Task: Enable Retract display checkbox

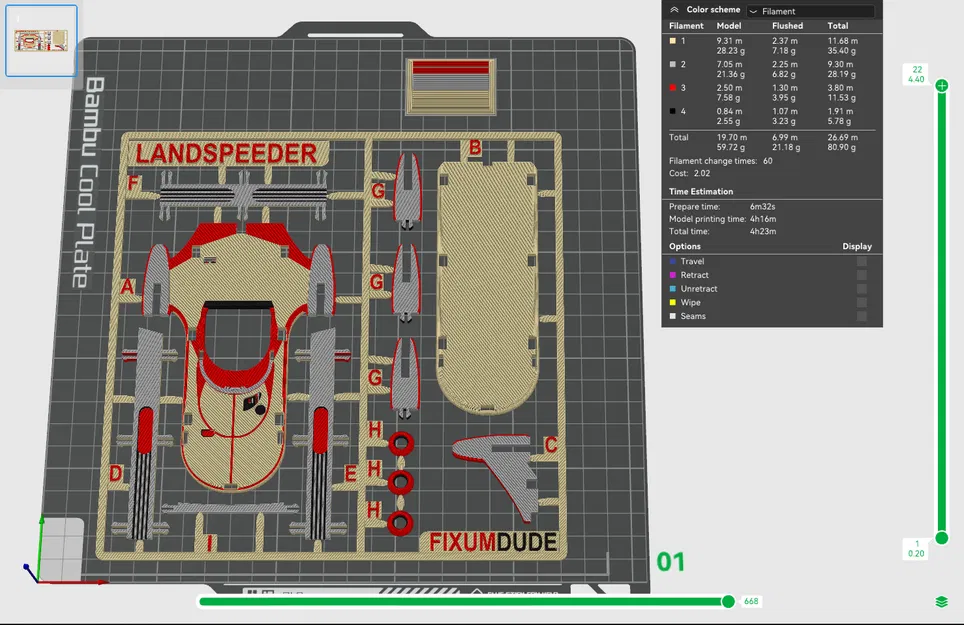Action: pos(862,275)
